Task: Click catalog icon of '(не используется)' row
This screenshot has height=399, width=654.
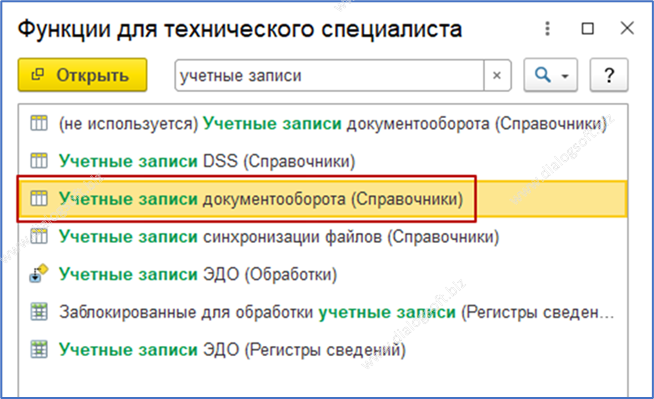Action: click(x=39, y=123)
